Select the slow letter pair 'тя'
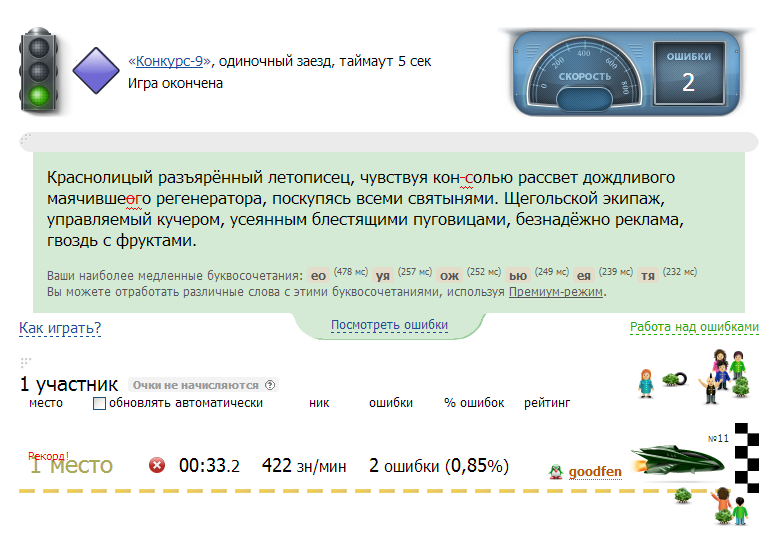 click(x=647, y=276)
